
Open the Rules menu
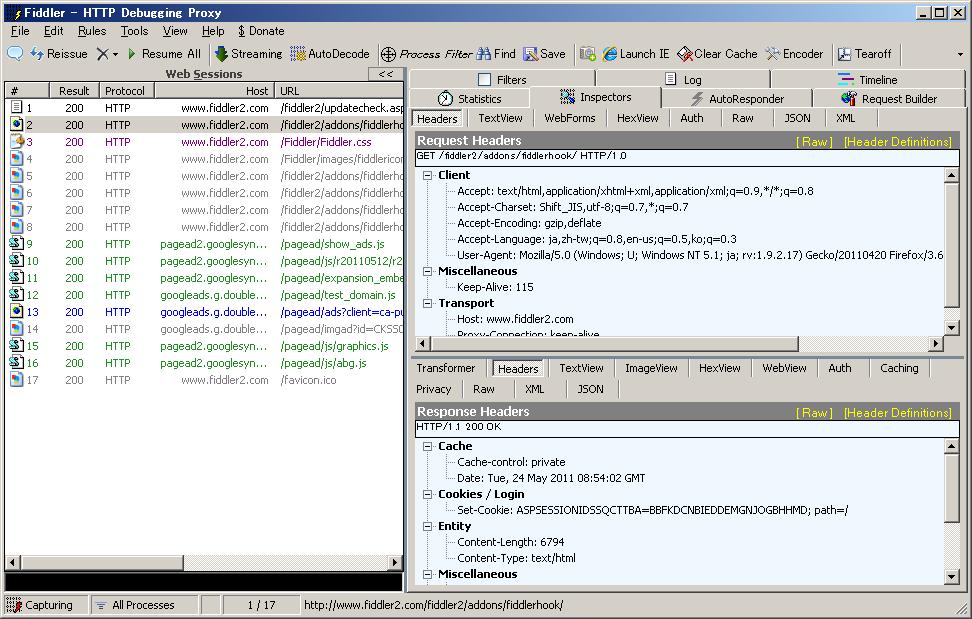tap(92, 31)
